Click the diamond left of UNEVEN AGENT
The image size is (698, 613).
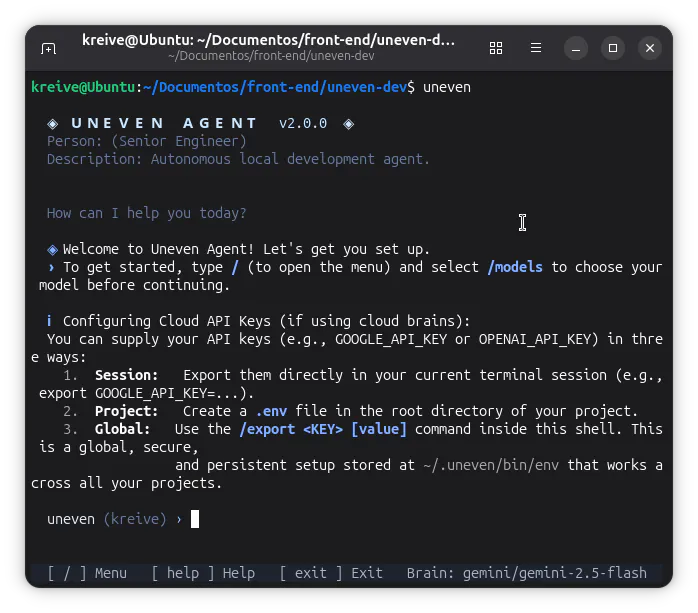(53, 124)
